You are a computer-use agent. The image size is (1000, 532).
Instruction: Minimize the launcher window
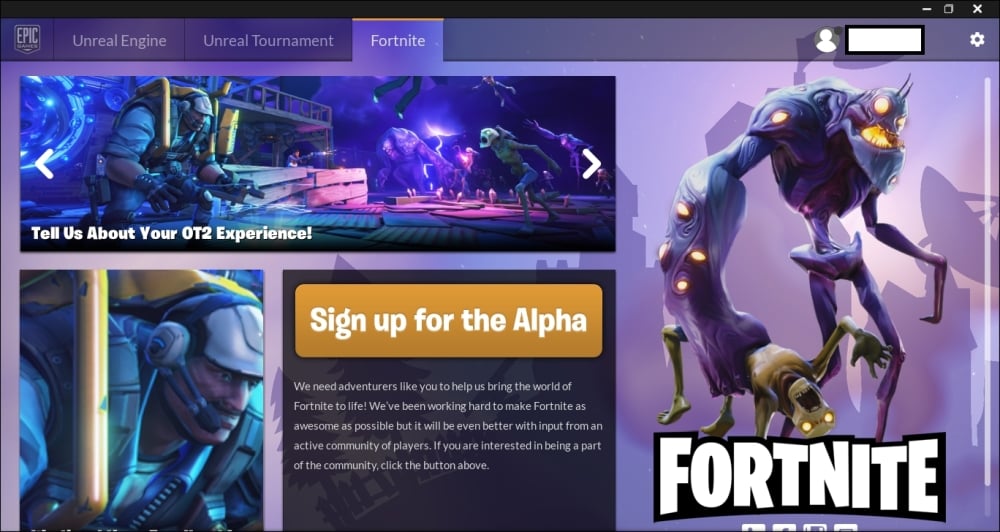(x=926, y=9)
